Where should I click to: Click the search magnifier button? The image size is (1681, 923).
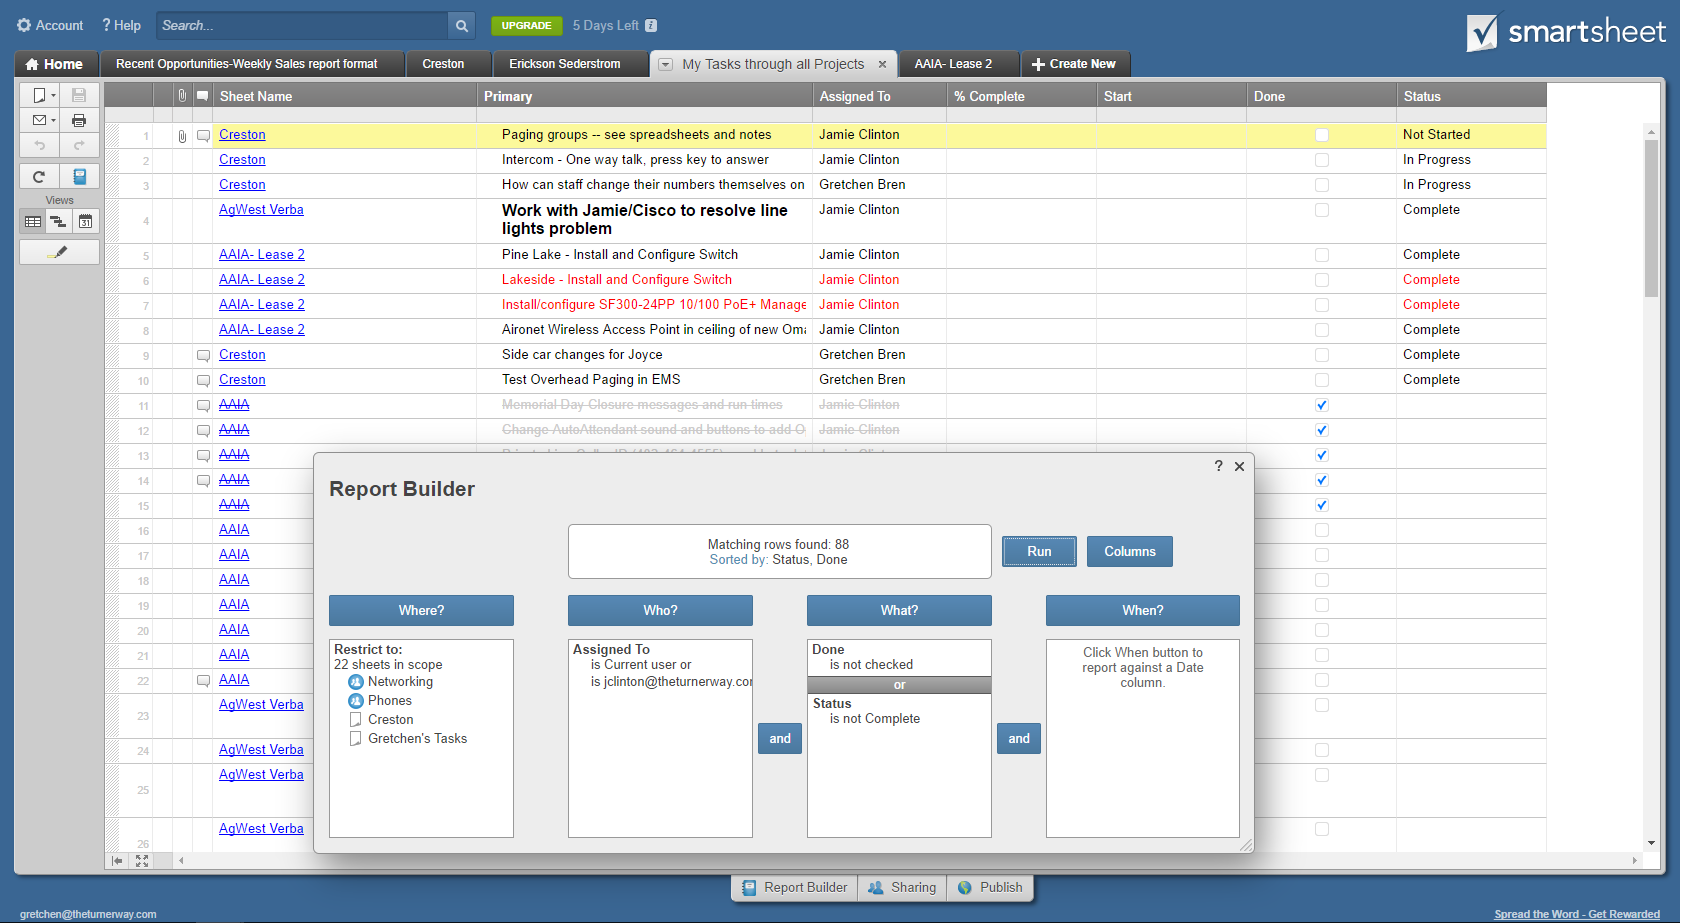(461, 25)
